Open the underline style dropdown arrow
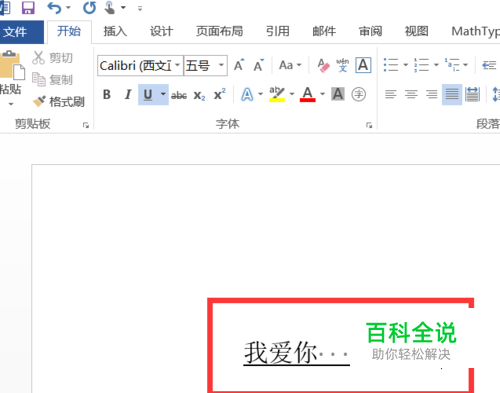The width and height of the screenshot is (500, 393). click(x=163, y=94)
